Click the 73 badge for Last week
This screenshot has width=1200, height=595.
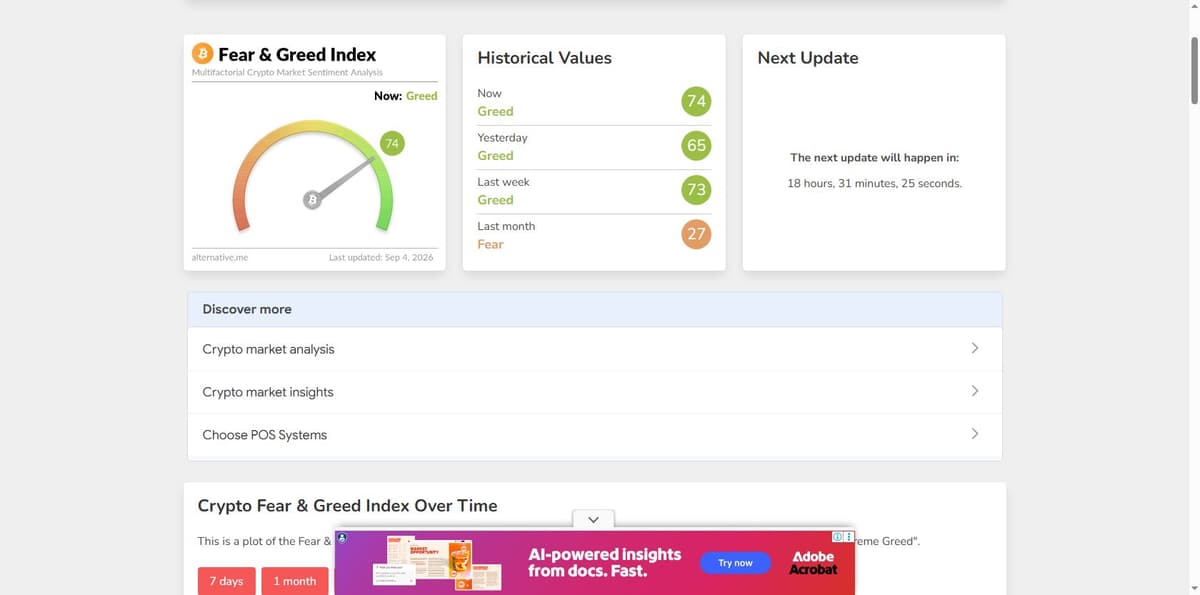point(696,190)
